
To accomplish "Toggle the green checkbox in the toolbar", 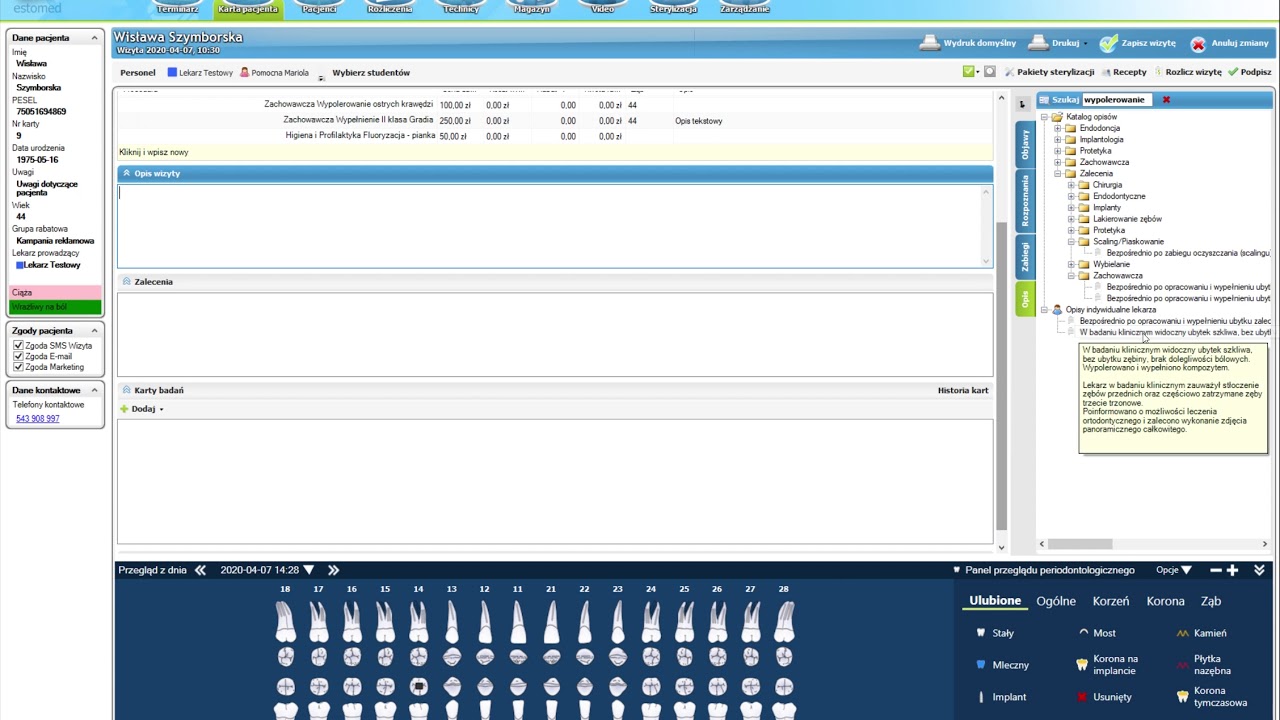I will [968, 72].
